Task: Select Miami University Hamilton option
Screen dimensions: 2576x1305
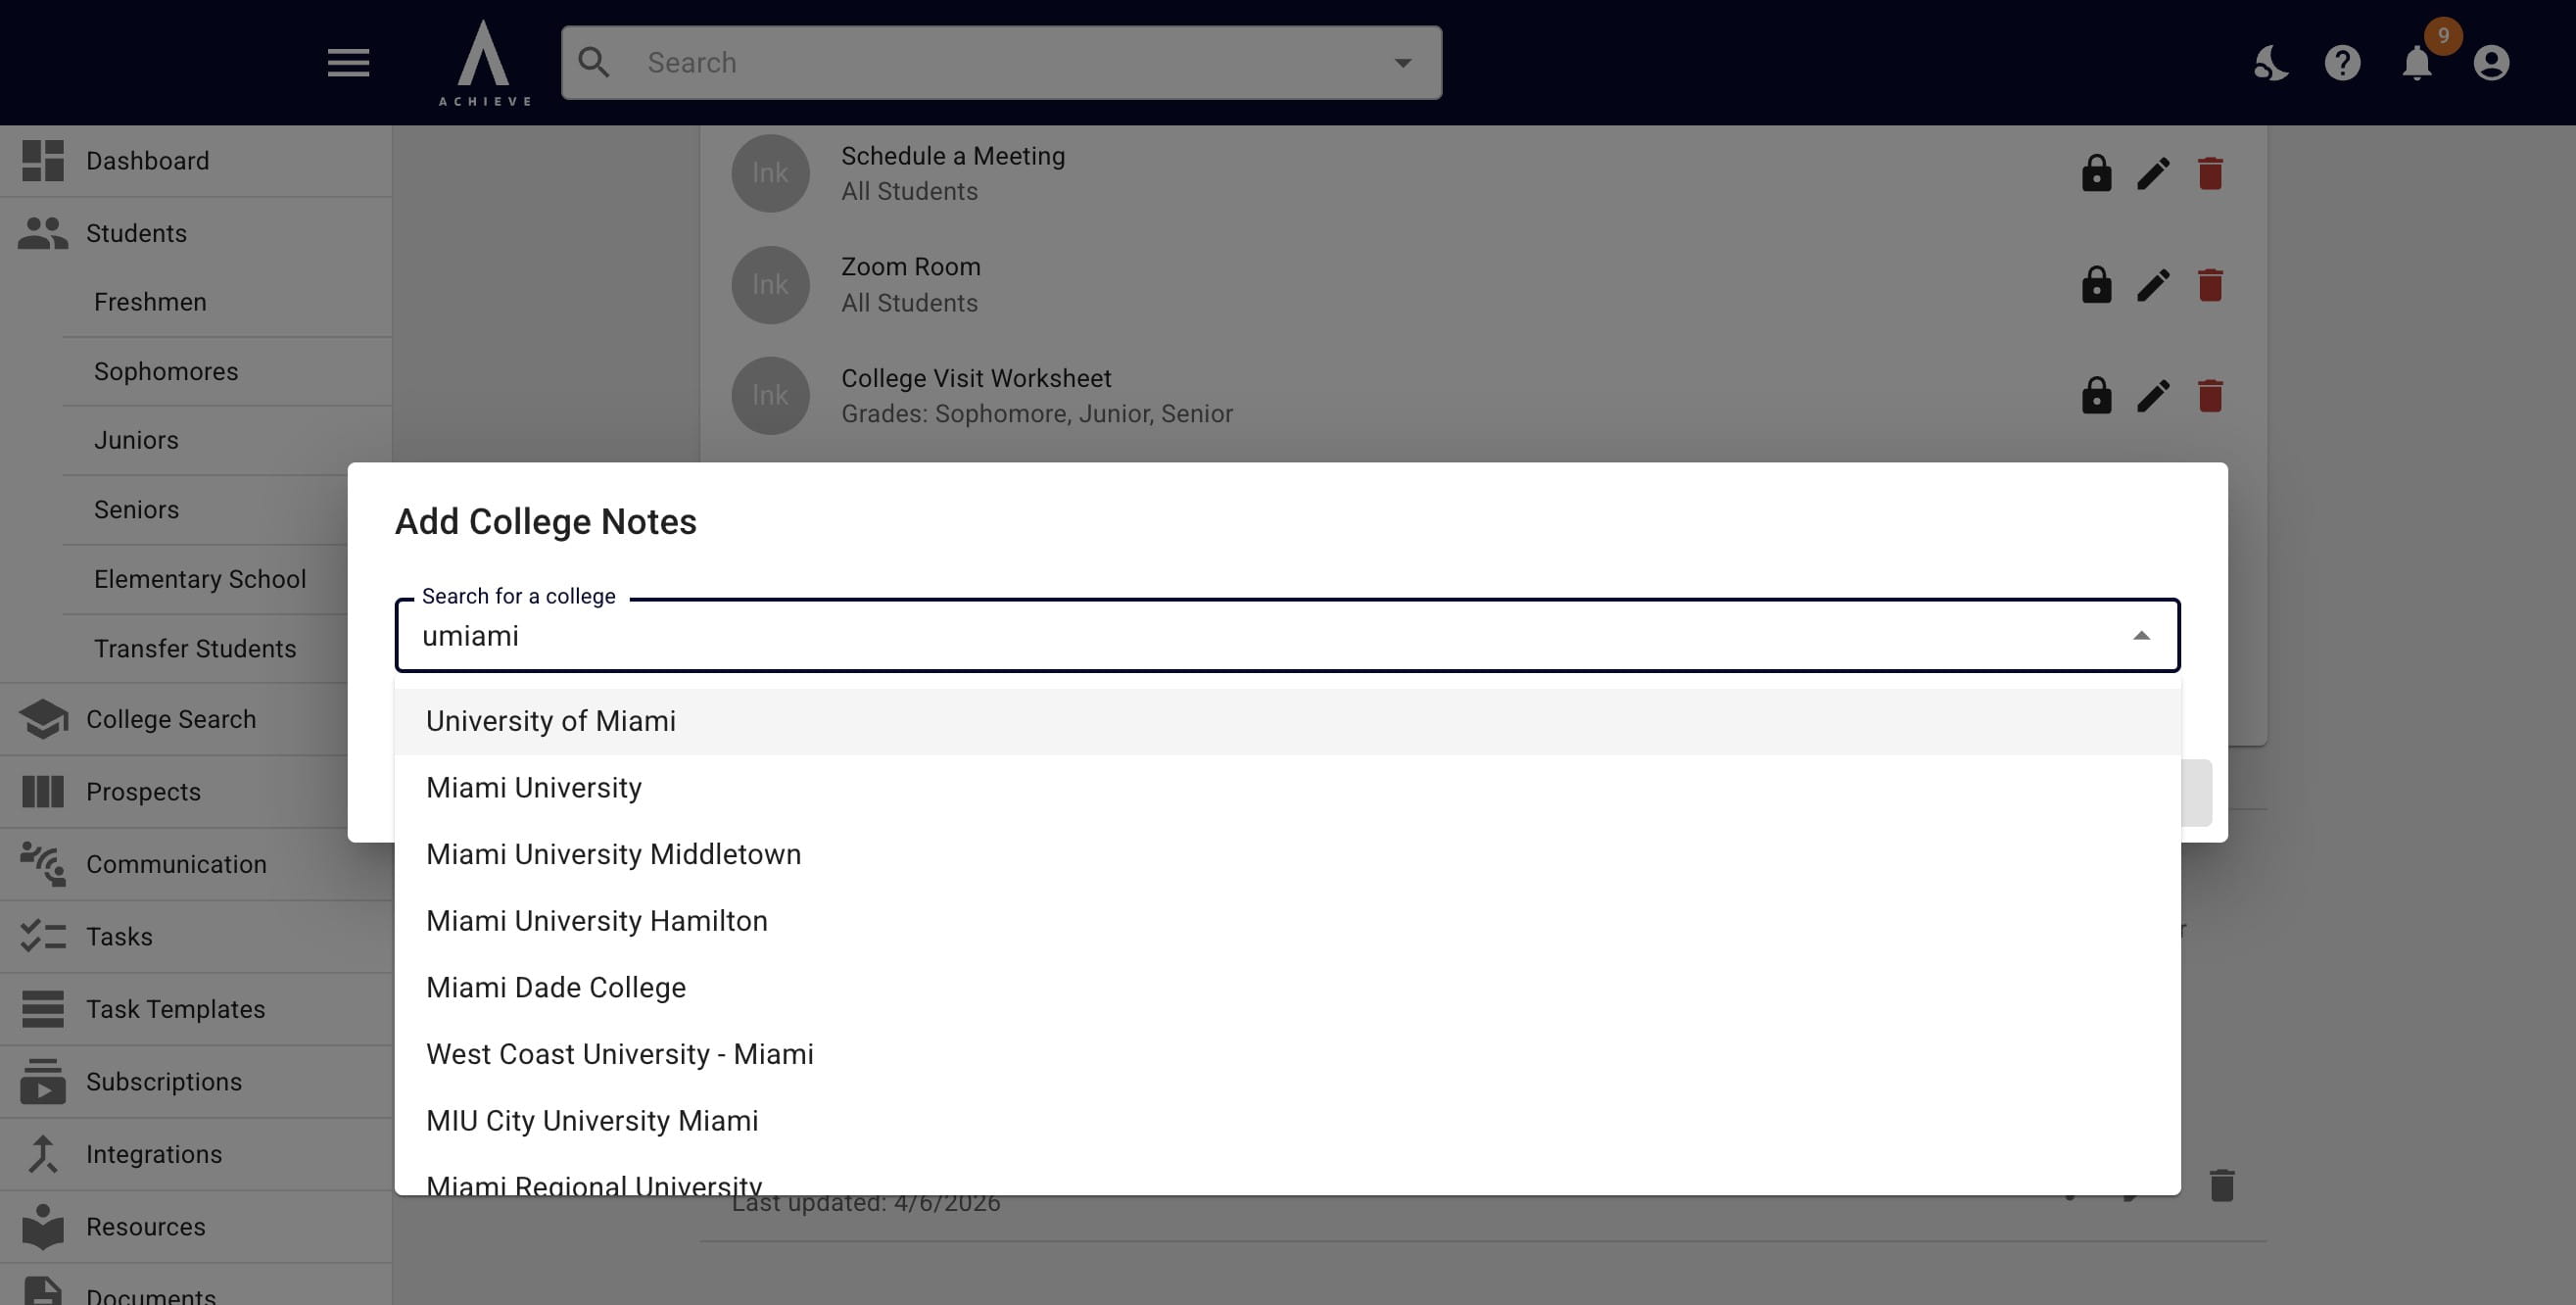Action: (x=1287, y=921)
